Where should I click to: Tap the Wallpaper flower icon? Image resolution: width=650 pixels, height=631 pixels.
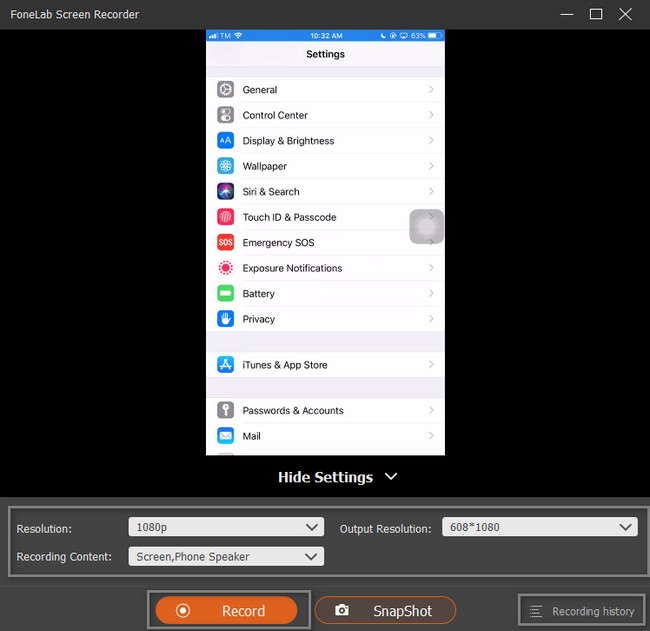tap(226, 166)
